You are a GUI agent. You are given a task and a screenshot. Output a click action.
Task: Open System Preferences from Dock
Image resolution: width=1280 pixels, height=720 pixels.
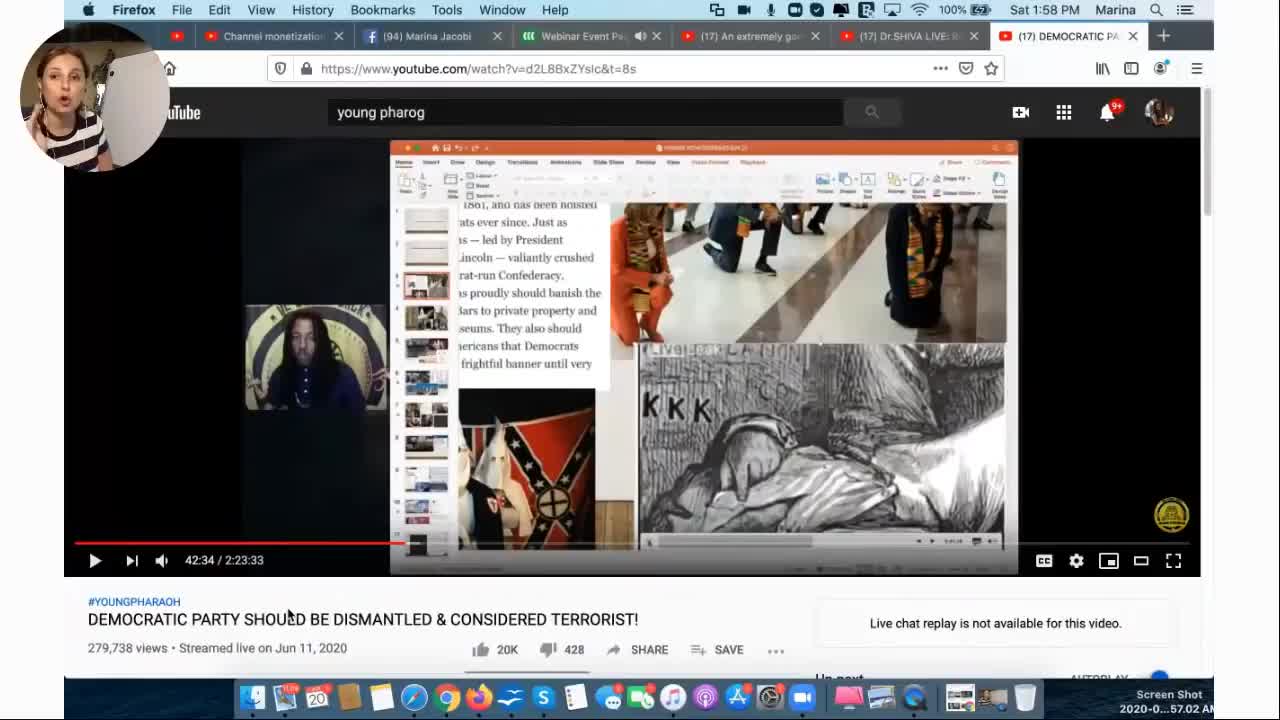tap(770, 697)
